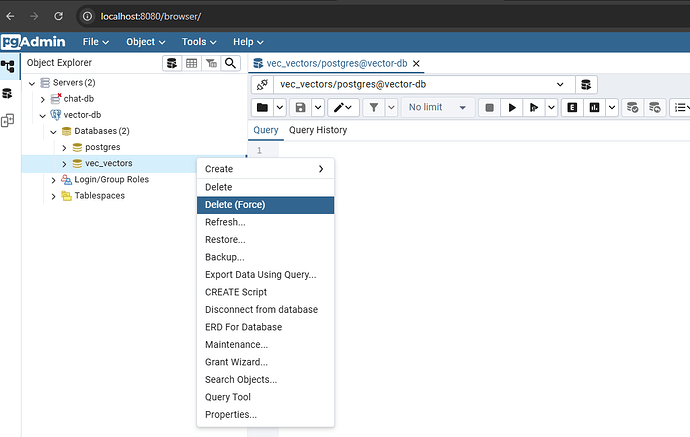Click the Filter funnel icon
The image size is (690, 437).
[374, 107]
